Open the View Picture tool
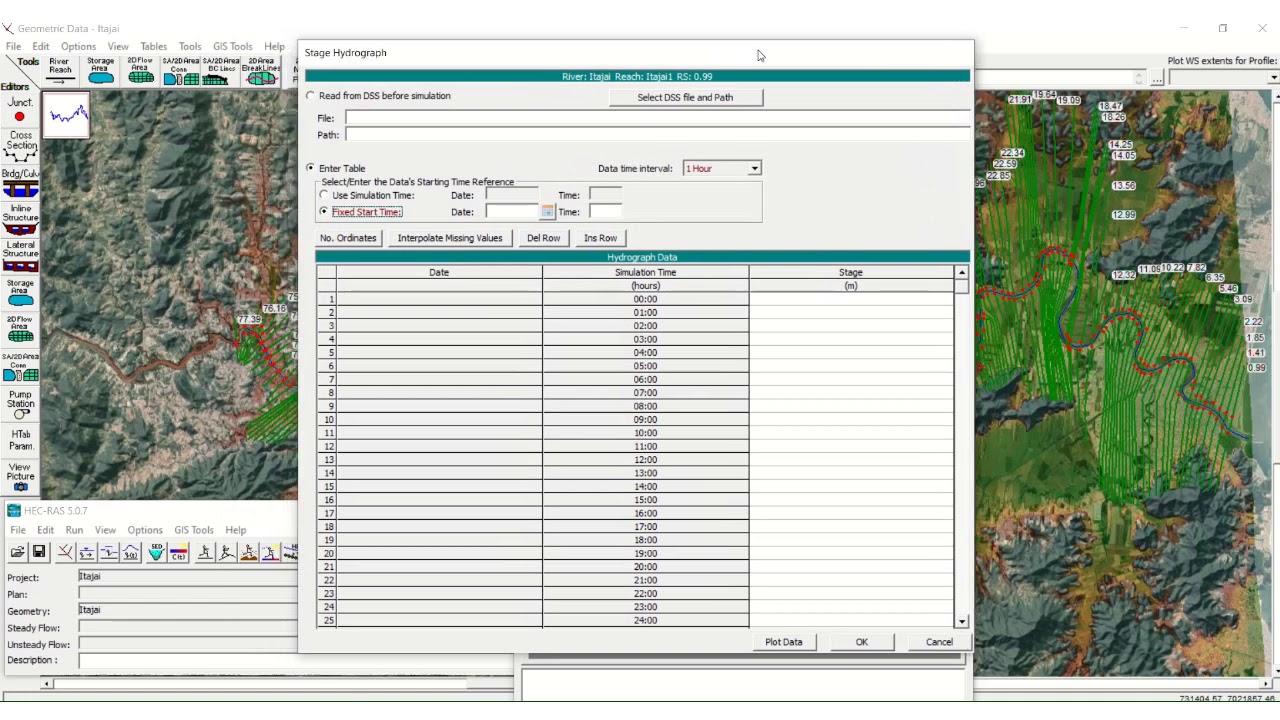 (20, 477)
